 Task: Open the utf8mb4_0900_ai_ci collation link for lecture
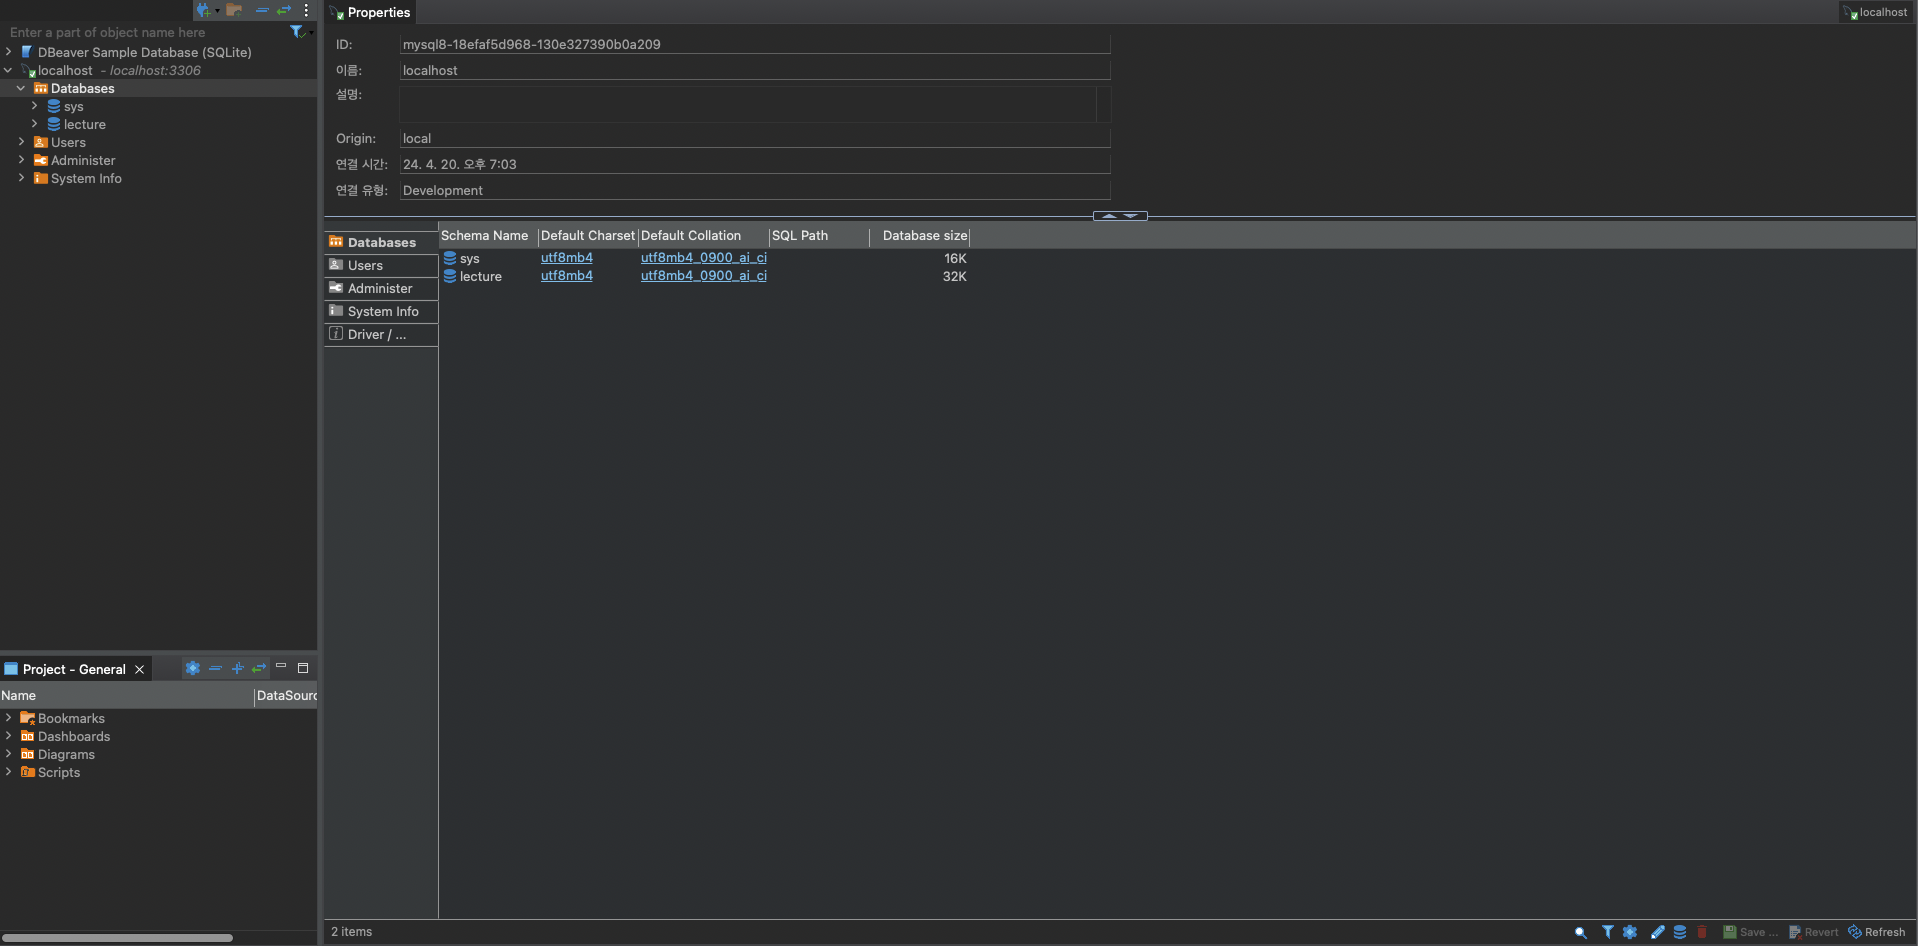coord(703,275)
